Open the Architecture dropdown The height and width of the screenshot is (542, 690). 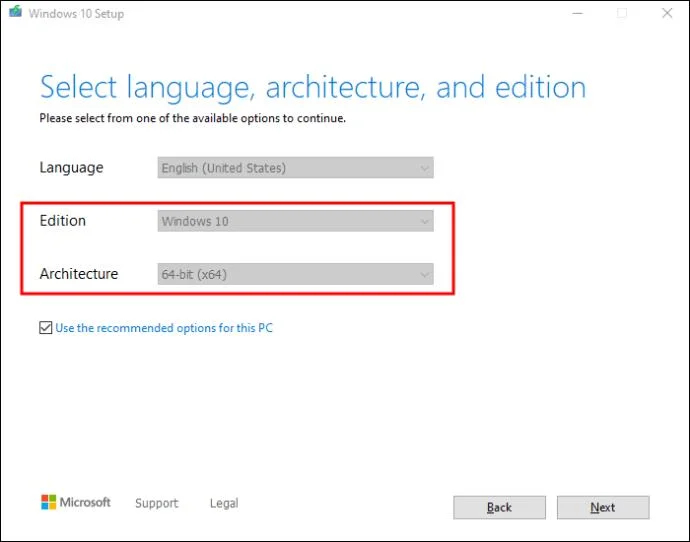pyautogui.click(x=295, y=274)
